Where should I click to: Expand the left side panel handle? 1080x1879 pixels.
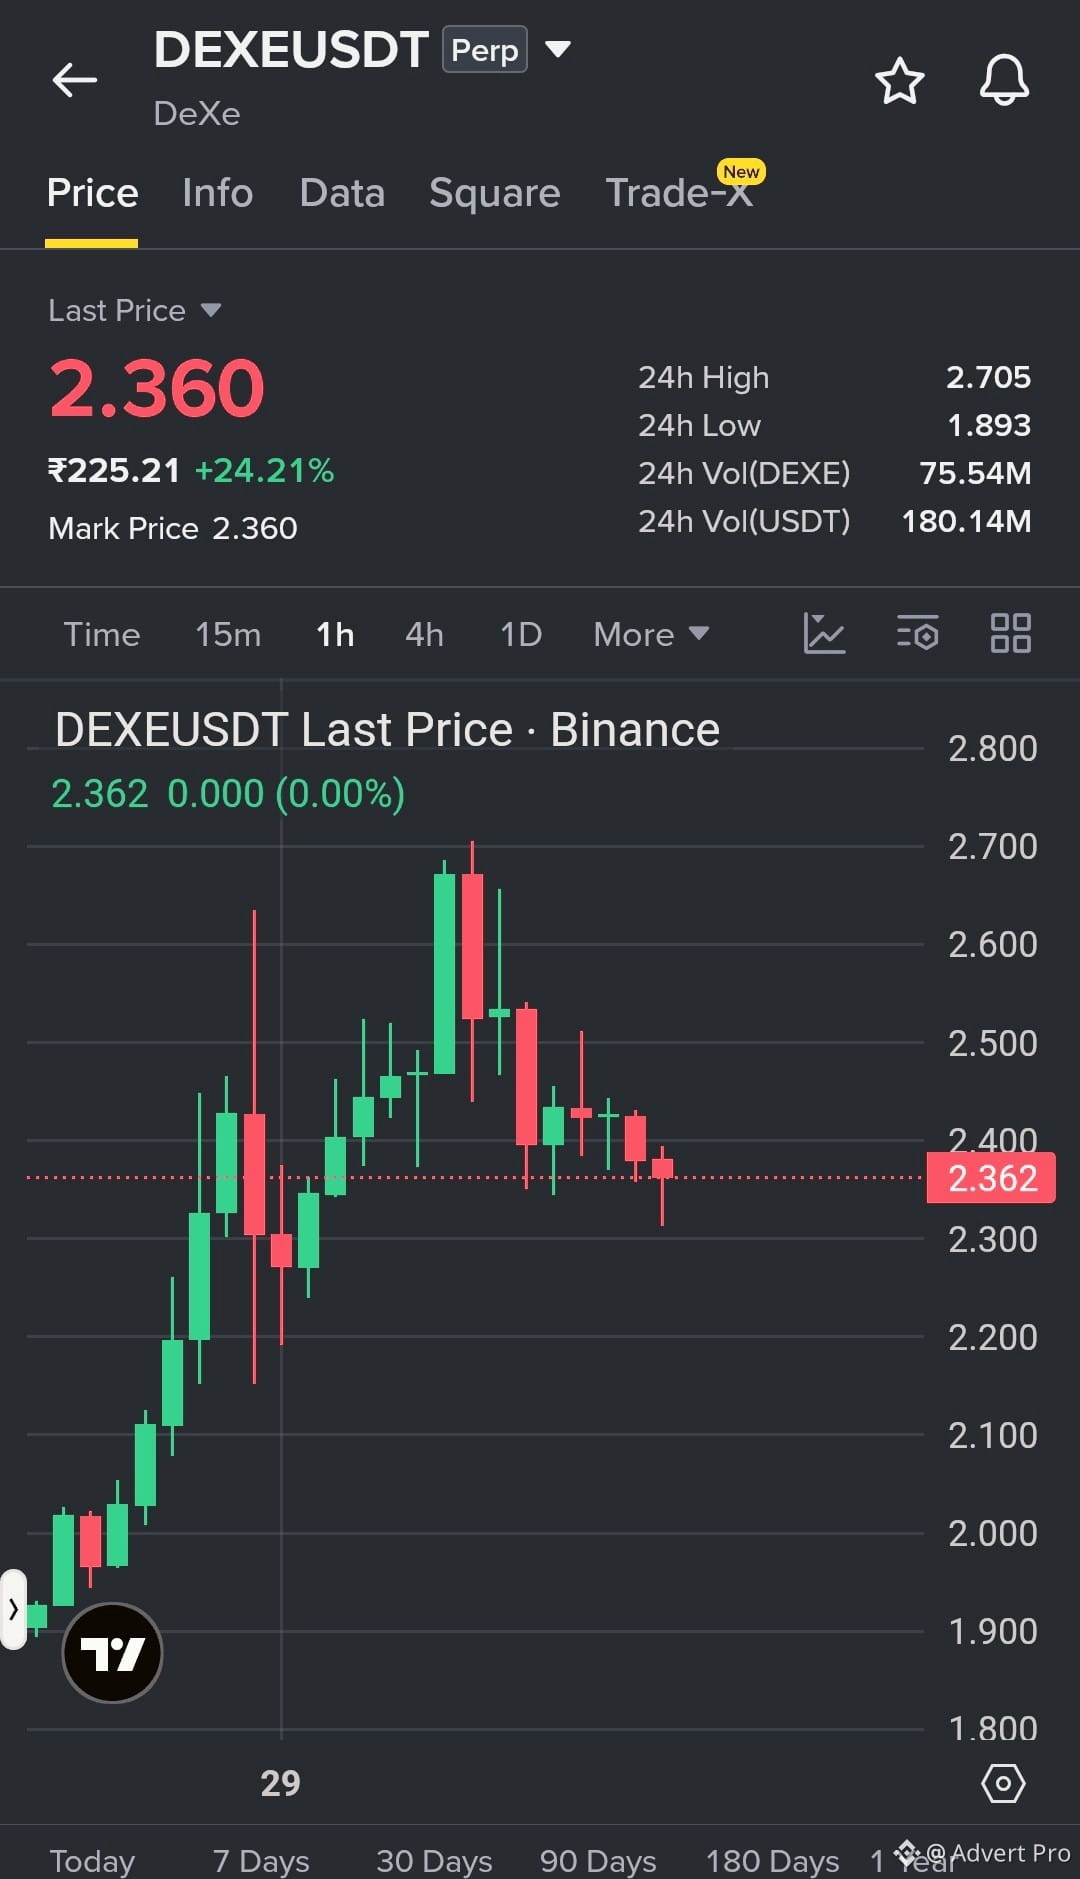13,1609
